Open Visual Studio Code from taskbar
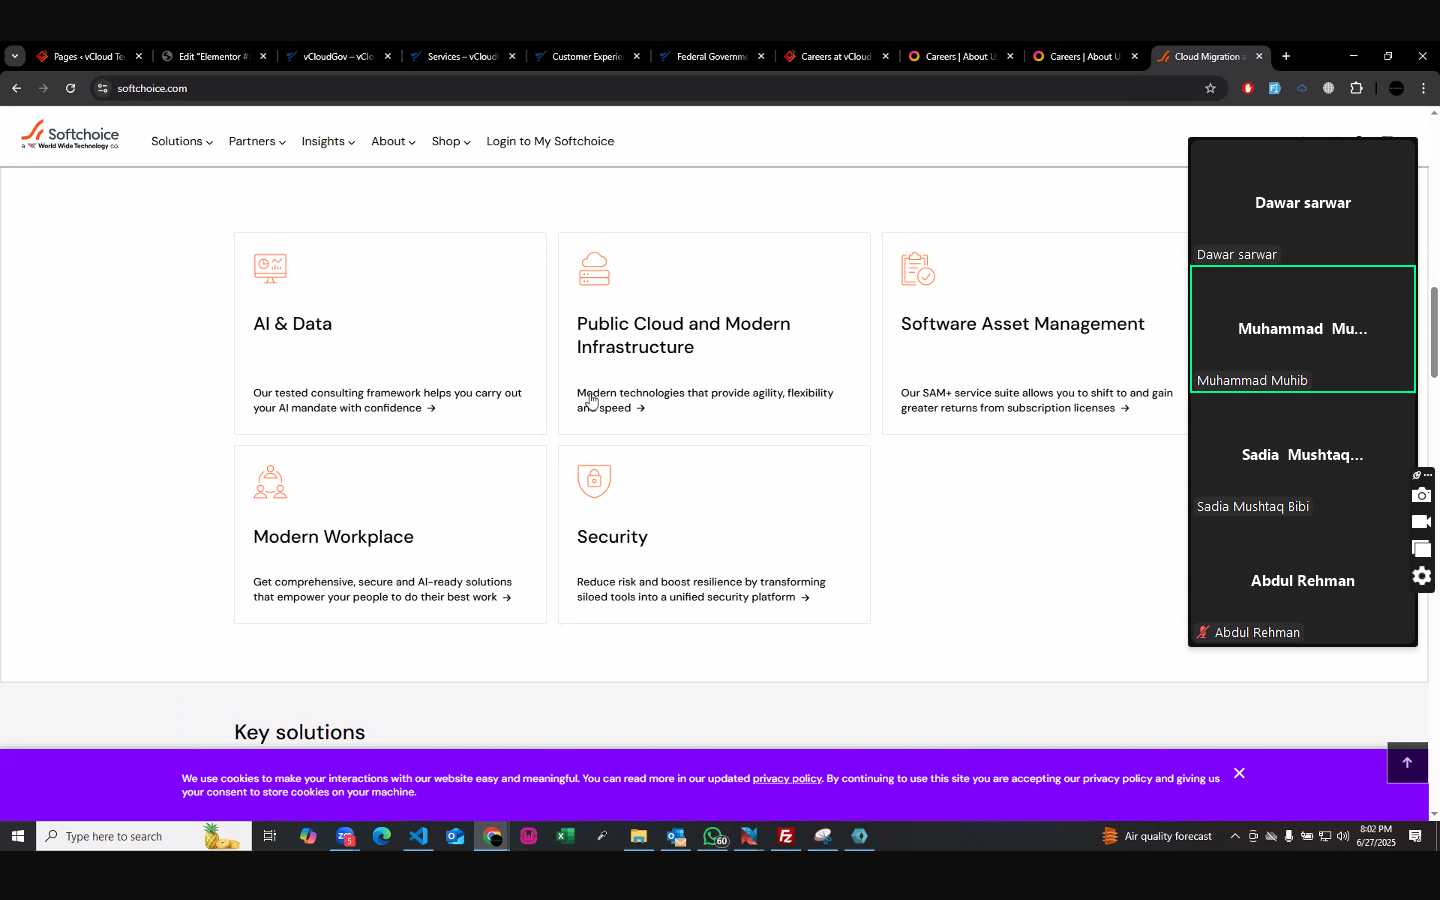The width and height of the screenshot is (1440, 900). (418, 836)
